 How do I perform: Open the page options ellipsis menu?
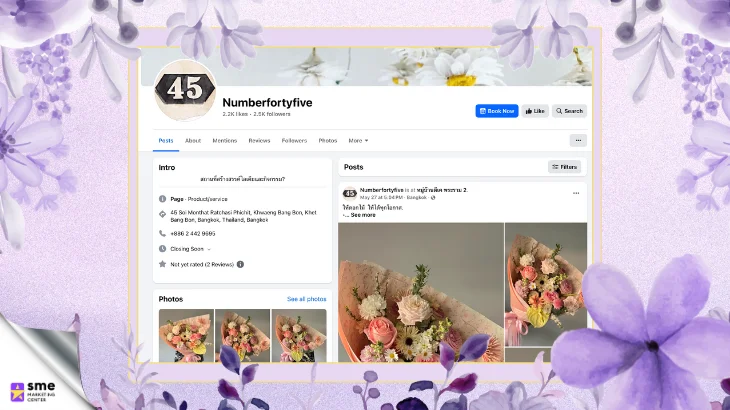578,140
